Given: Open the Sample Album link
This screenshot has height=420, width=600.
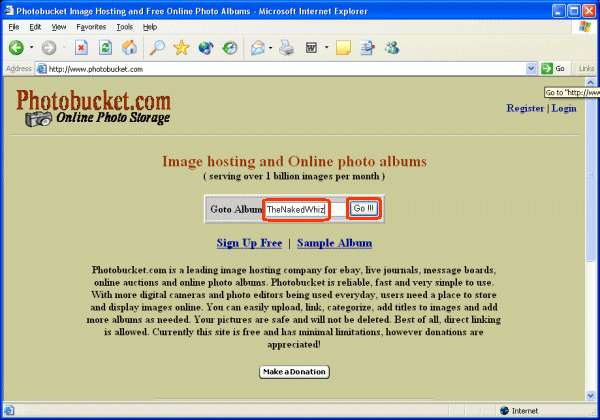Looking at the screenshot, I should click(334, 243).
